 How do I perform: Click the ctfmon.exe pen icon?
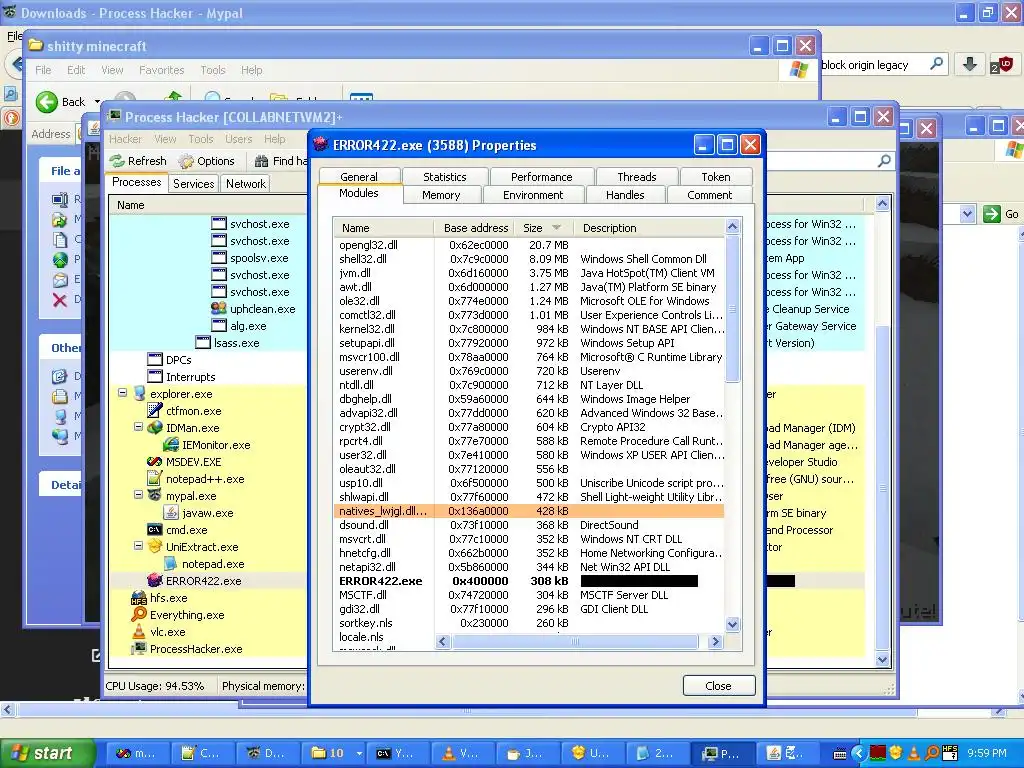pos(155,411)
